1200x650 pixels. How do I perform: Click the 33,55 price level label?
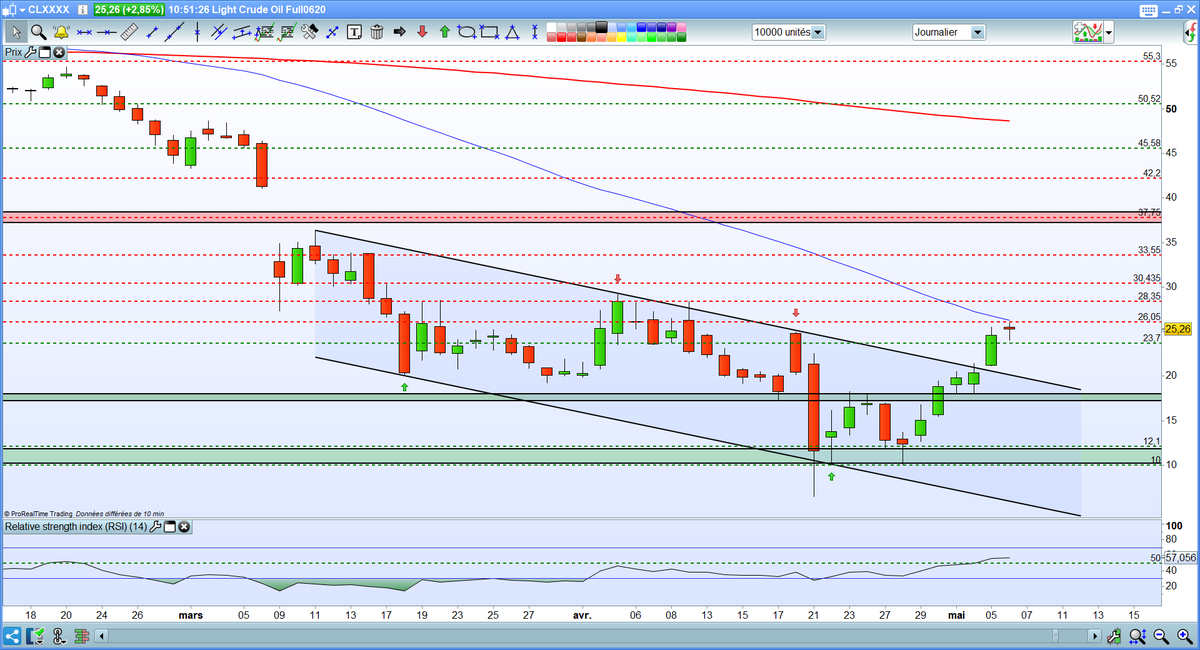click(1149, 250)
